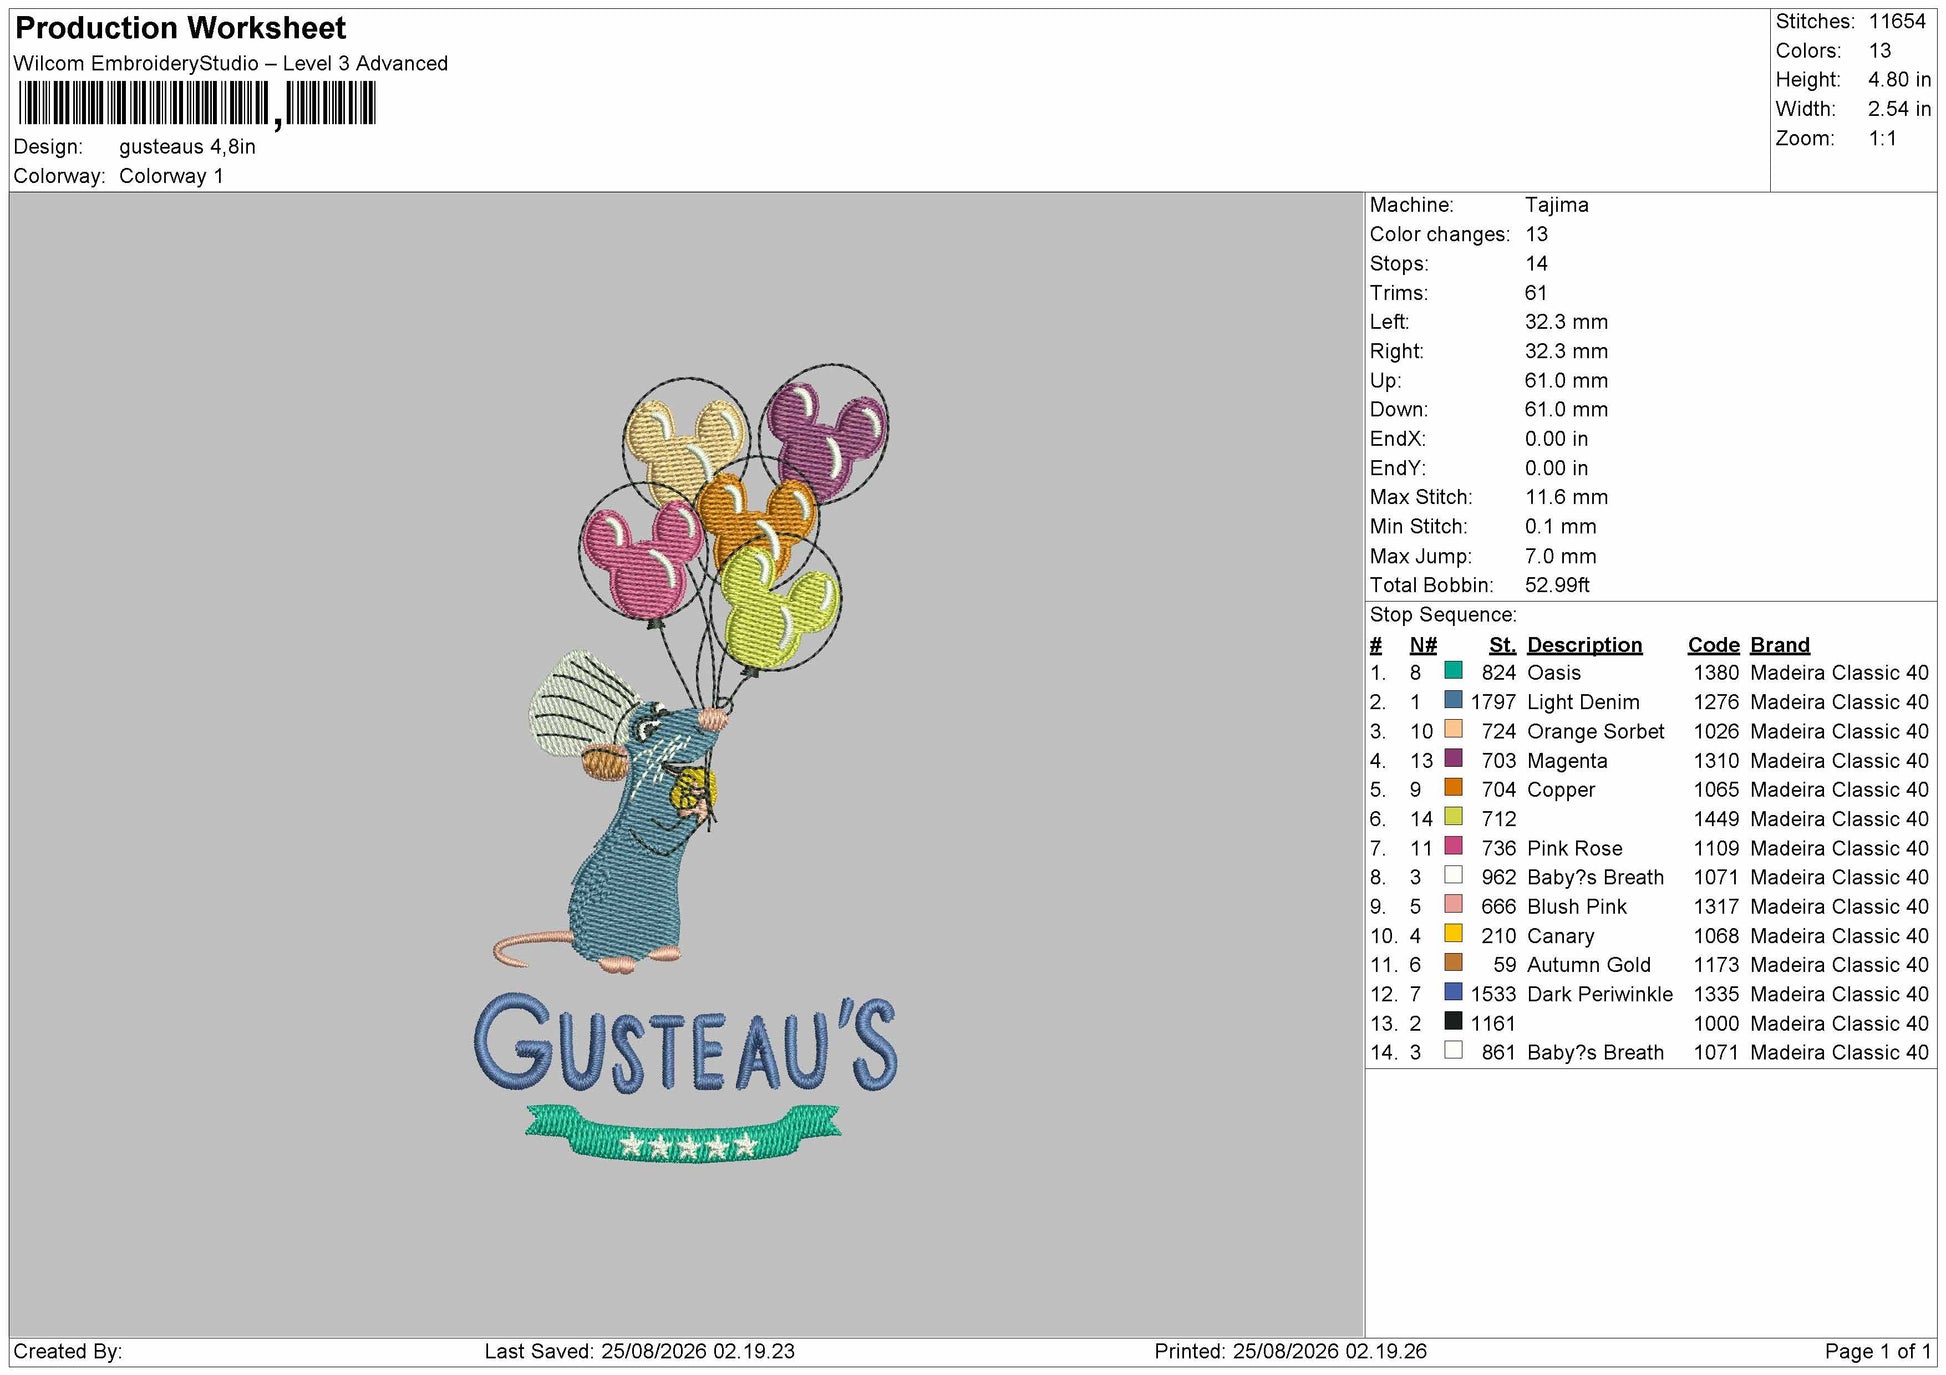
Task: Click the "Stop Sequence:" heading
Action: (x=1443, y=615)
